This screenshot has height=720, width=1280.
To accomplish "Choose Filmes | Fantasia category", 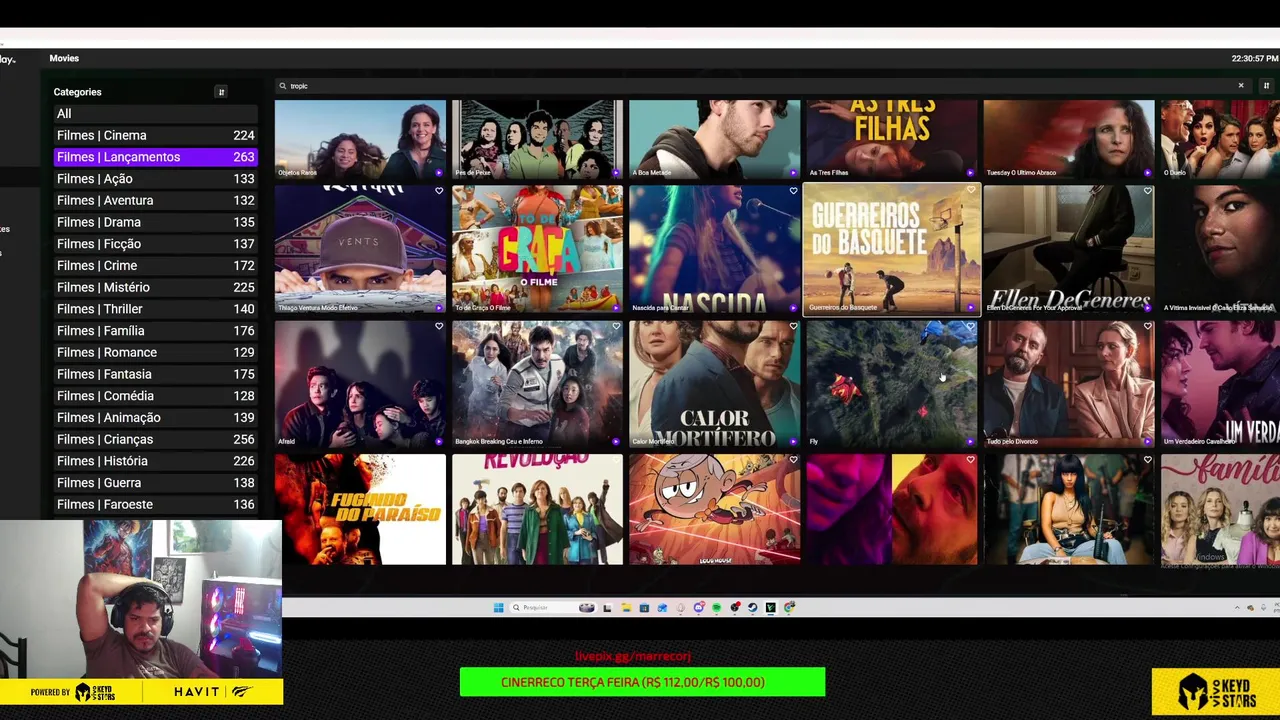I will (156, 374).
